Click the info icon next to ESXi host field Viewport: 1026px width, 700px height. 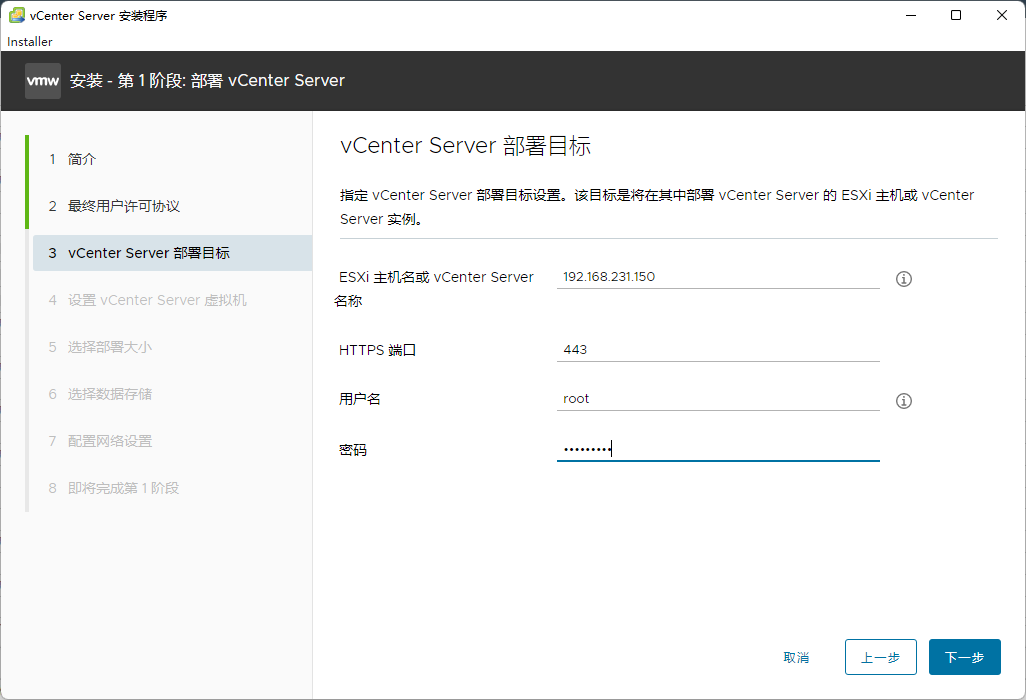pos(904,279)
